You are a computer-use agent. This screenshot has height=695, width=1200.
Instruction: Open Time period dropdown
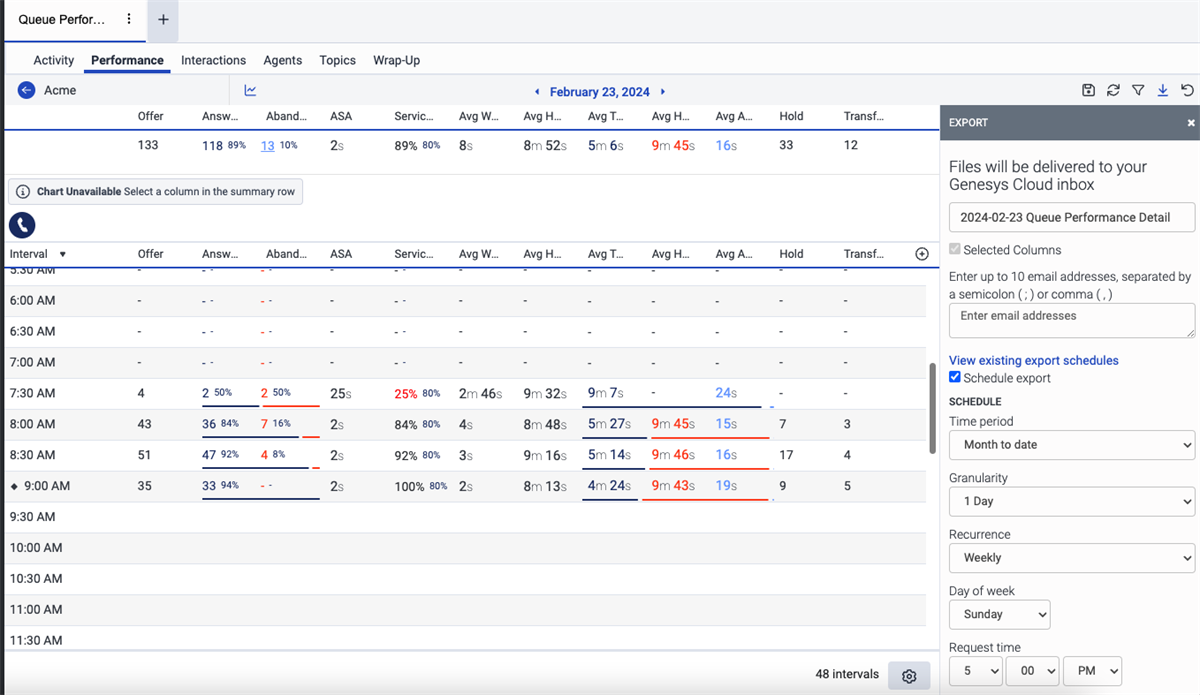coord(1072,444)
